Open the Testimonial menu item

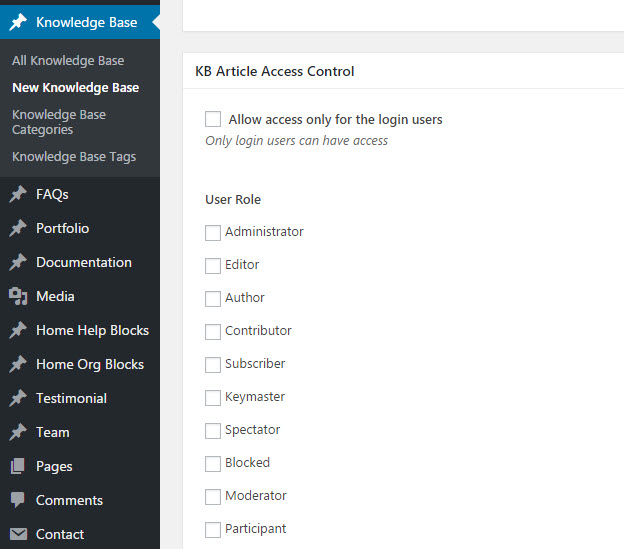click(x=71, y=399)
